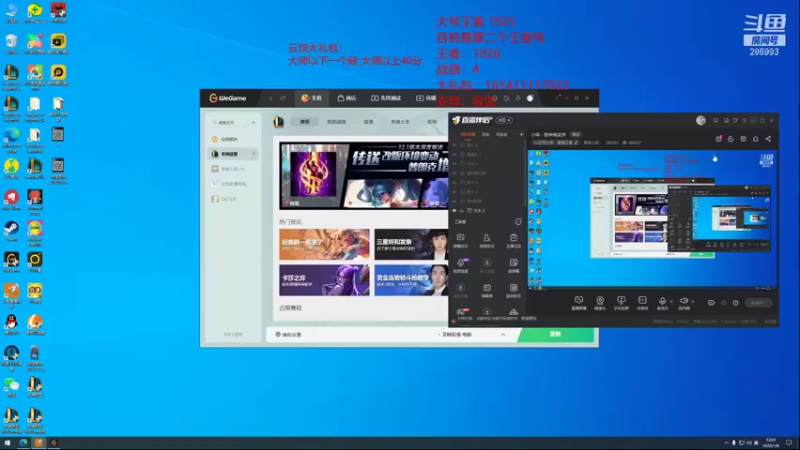Viewport: 800px width, 450px height.
Task: Show previous banner with left arrow
Action: pyautogui.click(x=287, y=176)
